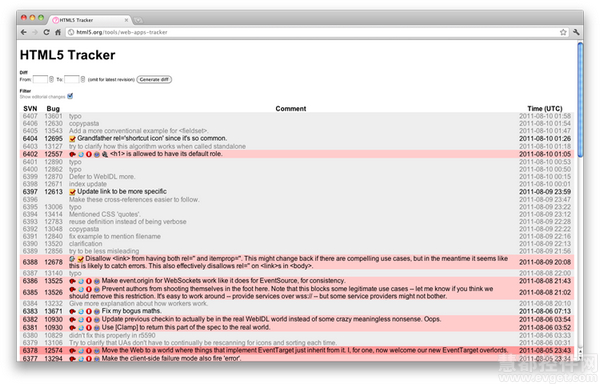The width and height of the screenshot is (600, 384).
Task: Bookmark this page with the star icon
Action: 563,33
